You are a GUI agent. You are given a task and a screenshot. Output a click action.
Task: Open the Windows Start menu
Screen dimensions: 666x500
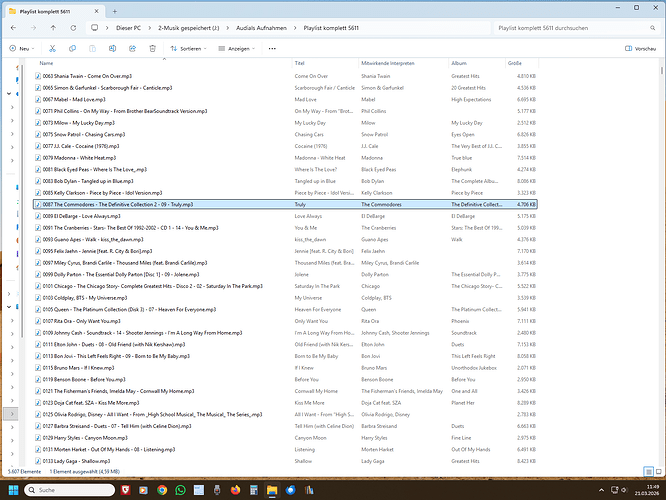[13, 490]
